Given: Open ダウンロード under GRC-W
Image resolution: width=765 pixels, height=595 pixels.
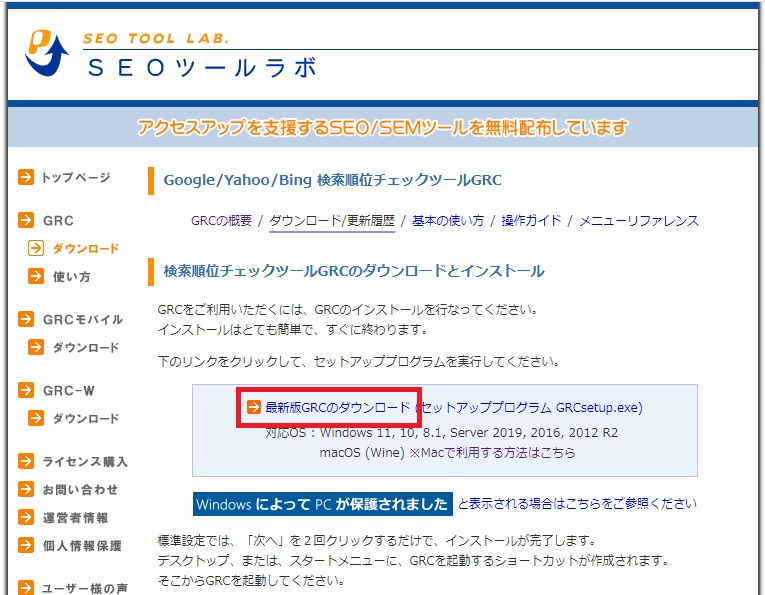Looking at the screenshot, I should 86,418.
